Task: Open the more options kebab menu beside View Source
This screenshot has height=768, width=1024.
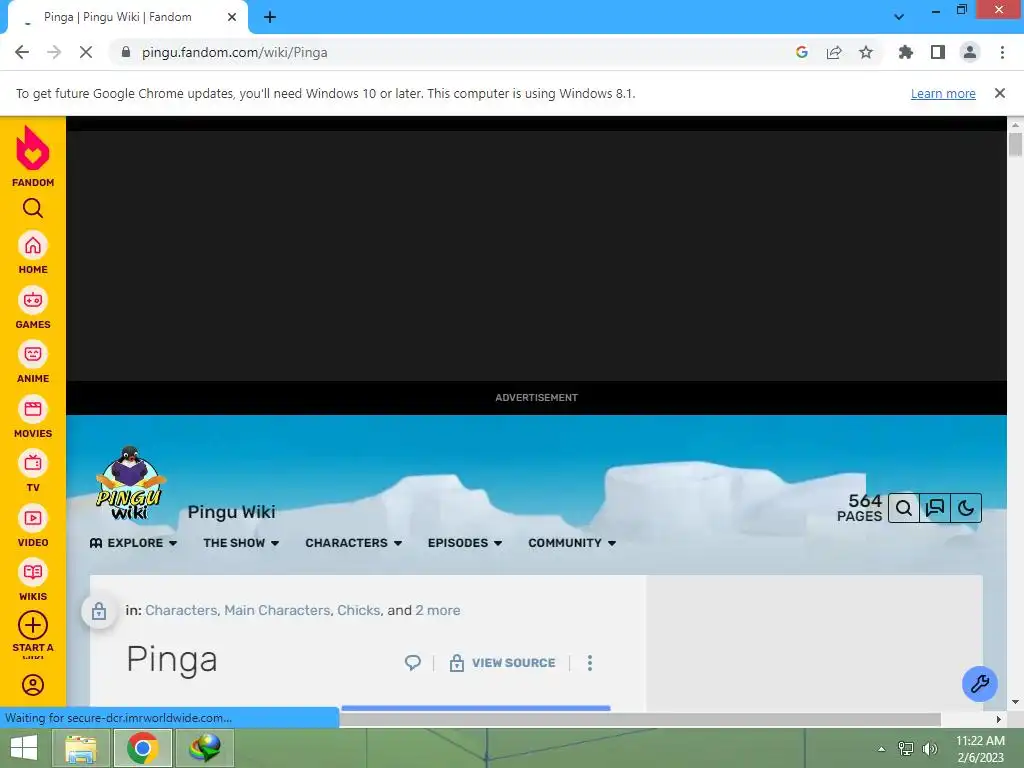Action: tap(590, 663)
